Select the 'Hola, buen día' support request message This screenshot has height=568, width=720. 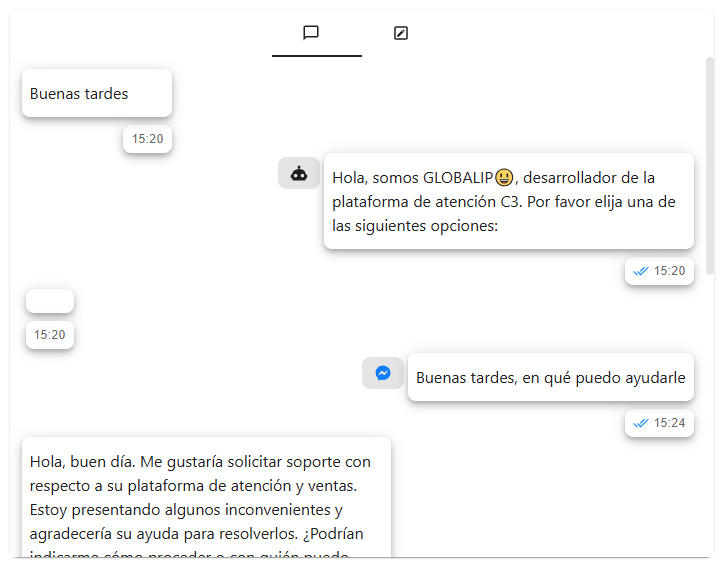207,497
